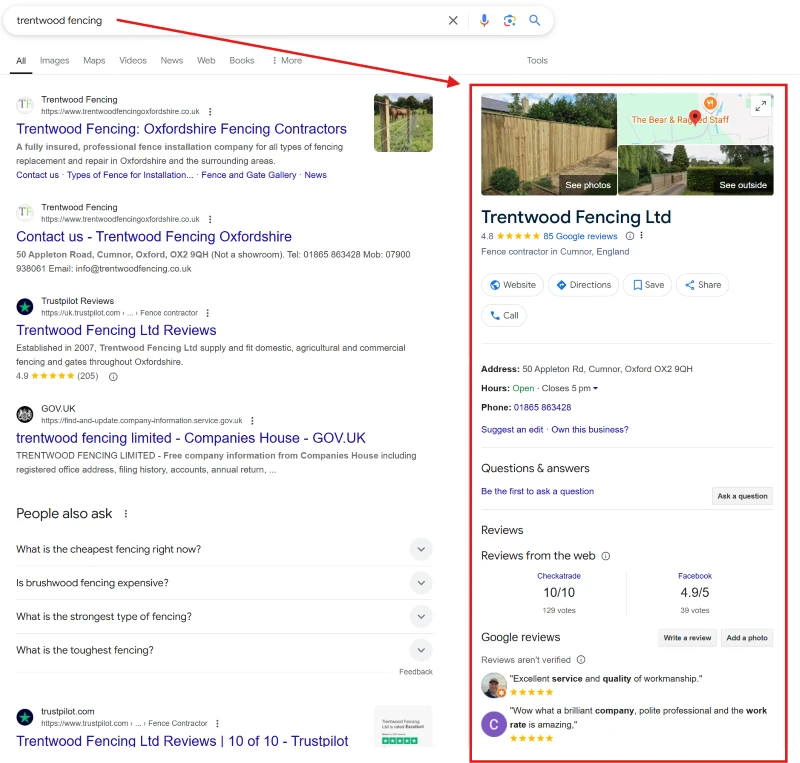Open 'Contact us - Trentwood Fencing Oxfordshire' result

point(154,237)
